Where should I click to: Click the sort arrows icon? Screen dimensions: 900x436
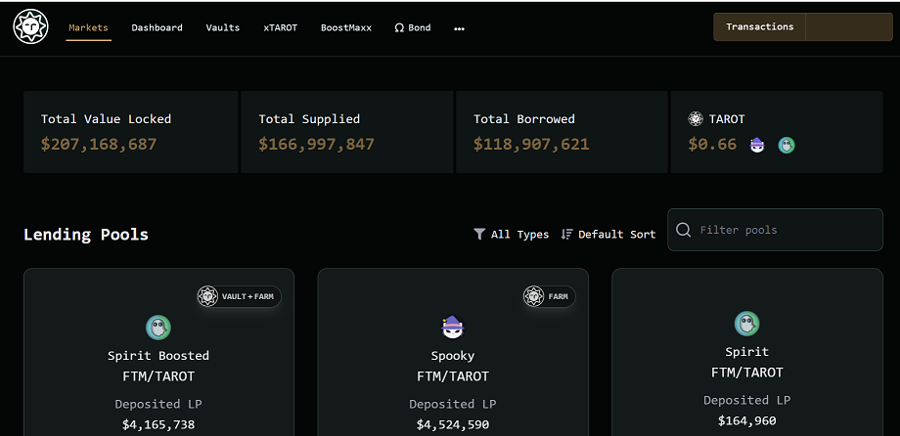point(567,234)
